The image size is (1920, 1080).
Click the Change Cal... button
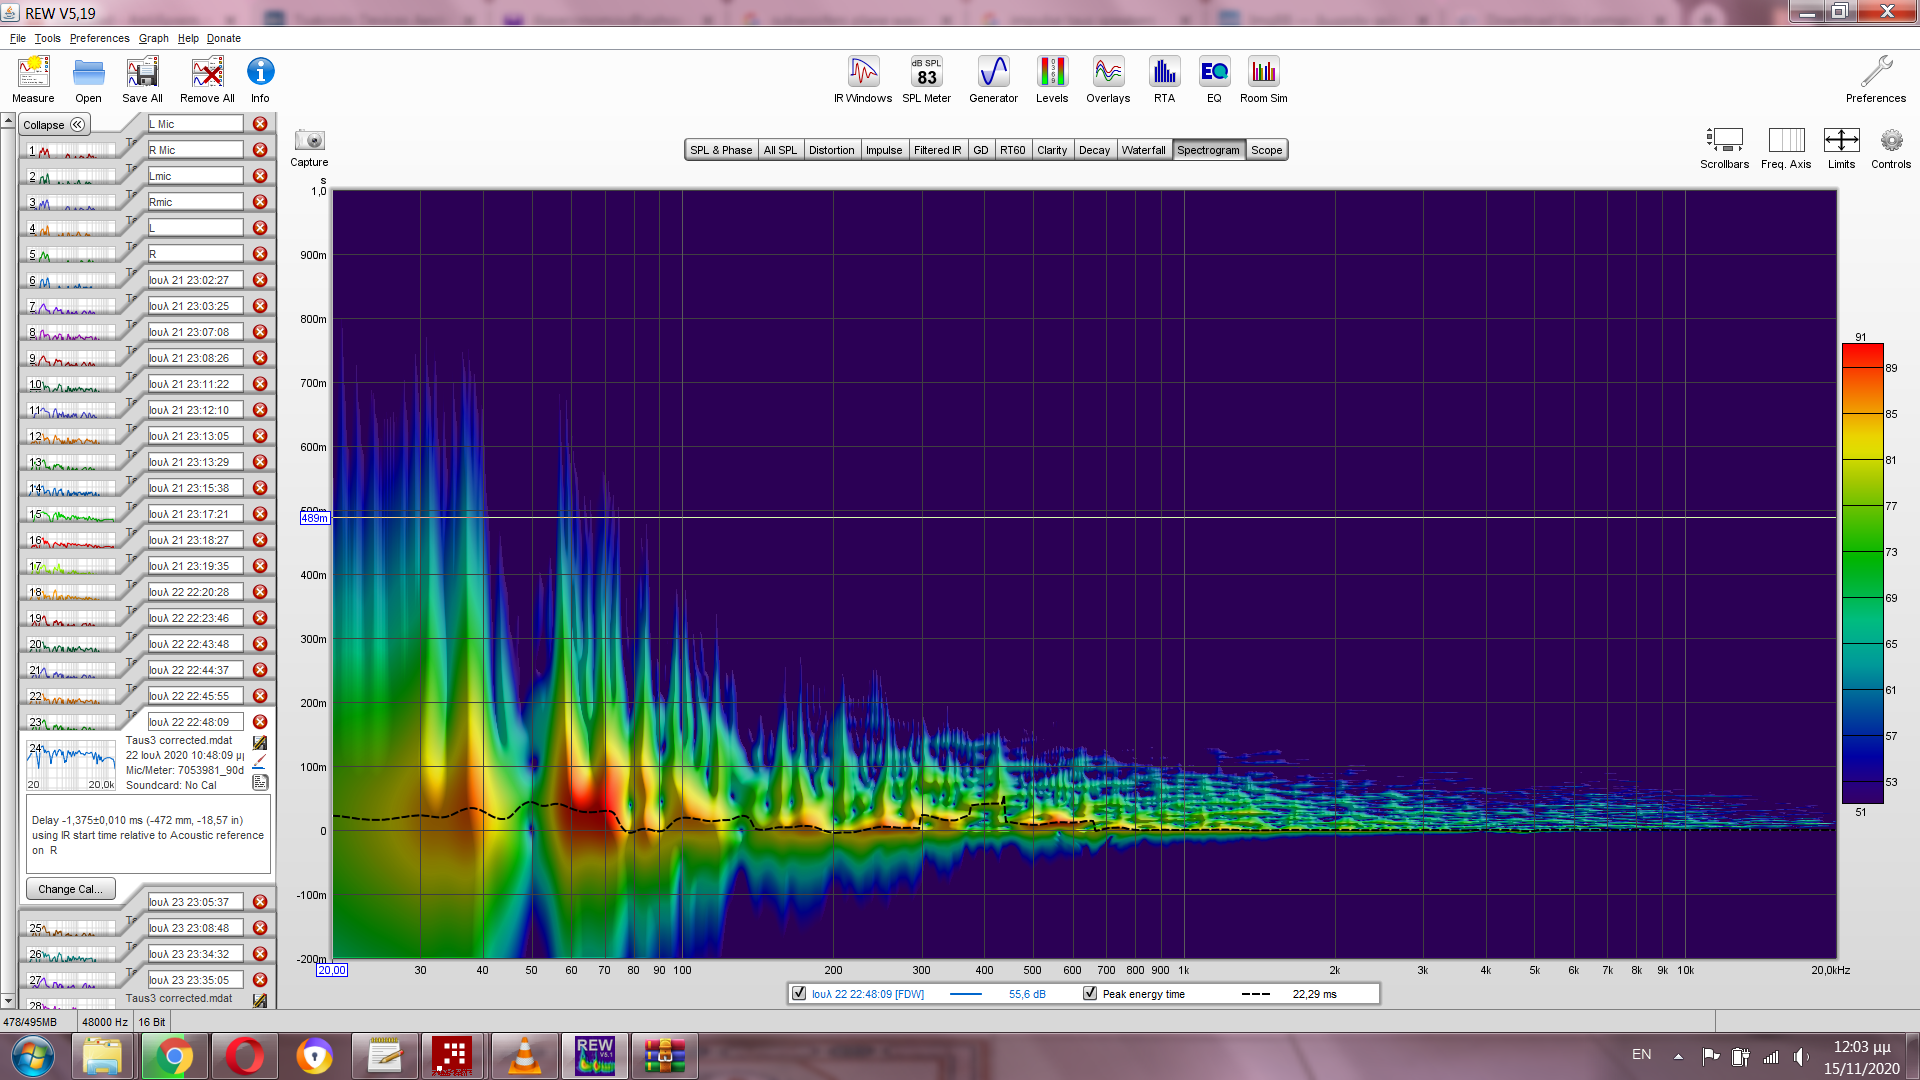[x=70, y=889]
